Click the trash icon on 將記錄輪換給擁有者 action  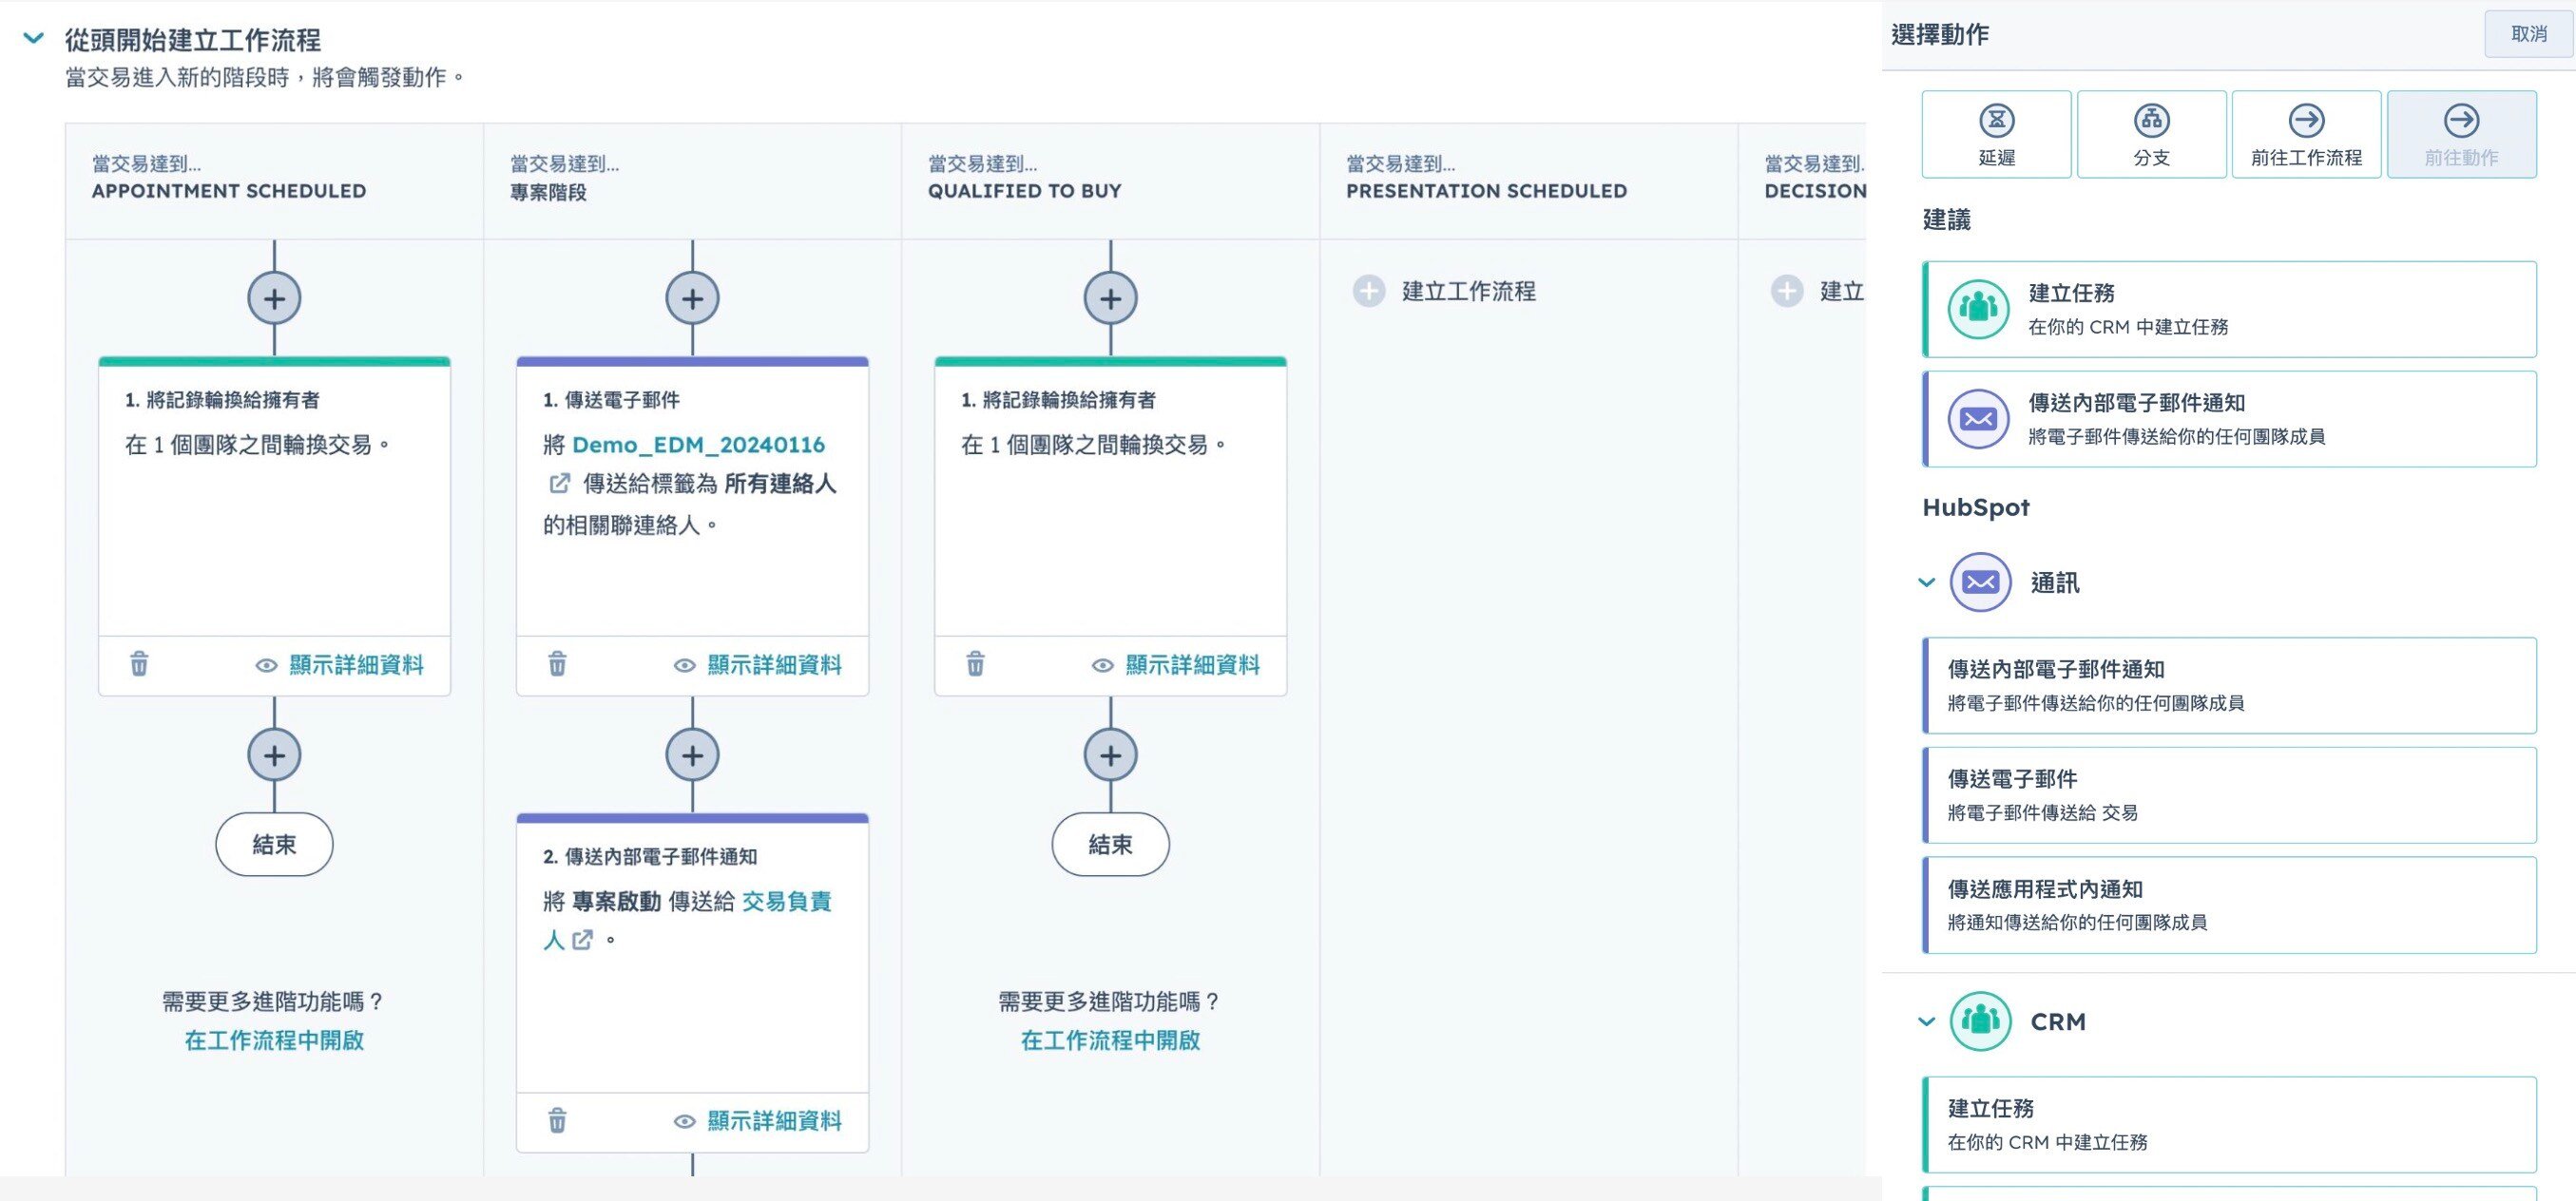point(139,663)
